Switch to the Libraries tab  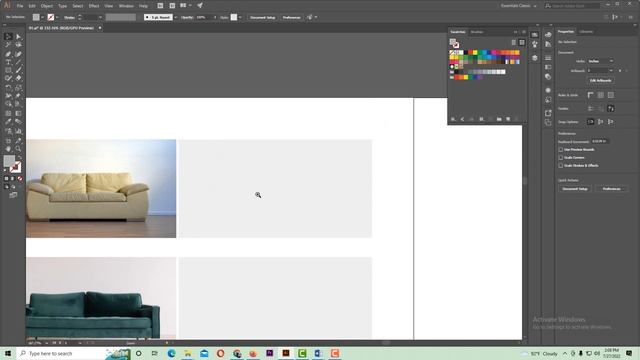coord(586,31)
